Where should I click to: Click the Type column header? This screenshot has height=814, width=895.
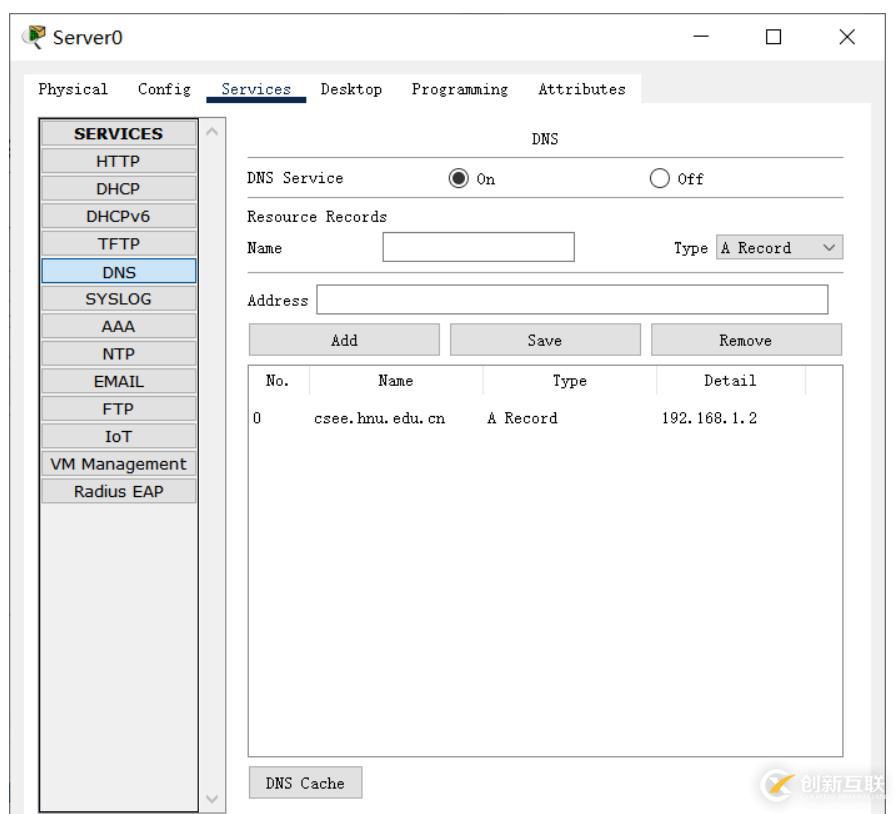click(x=570, y=381)
